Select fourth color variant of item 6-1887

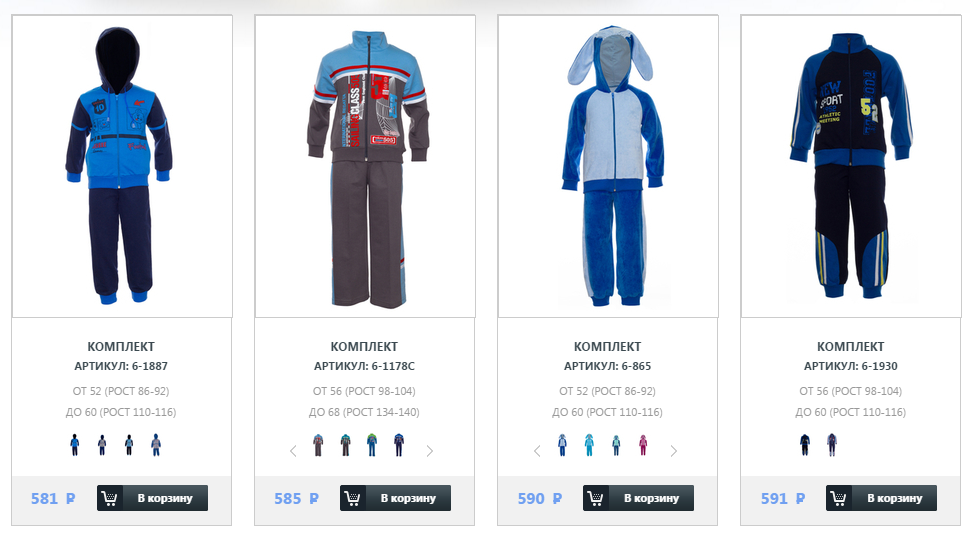[156, 445]
